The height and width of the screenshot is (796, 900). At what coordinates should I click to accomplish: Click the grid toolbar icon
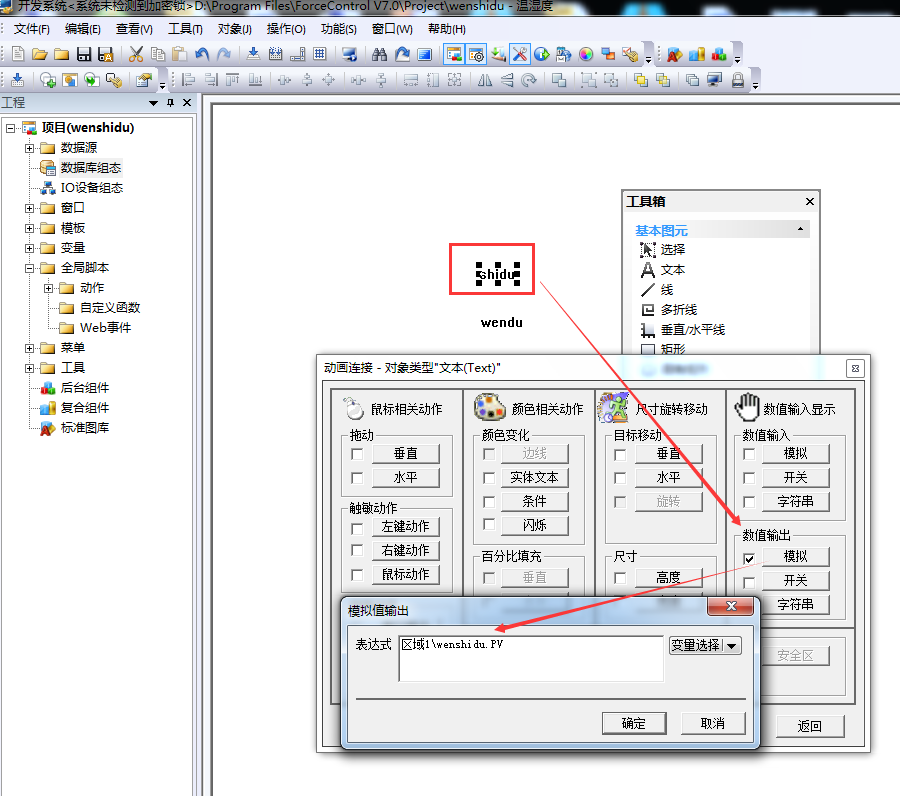(x=320, y=55)
